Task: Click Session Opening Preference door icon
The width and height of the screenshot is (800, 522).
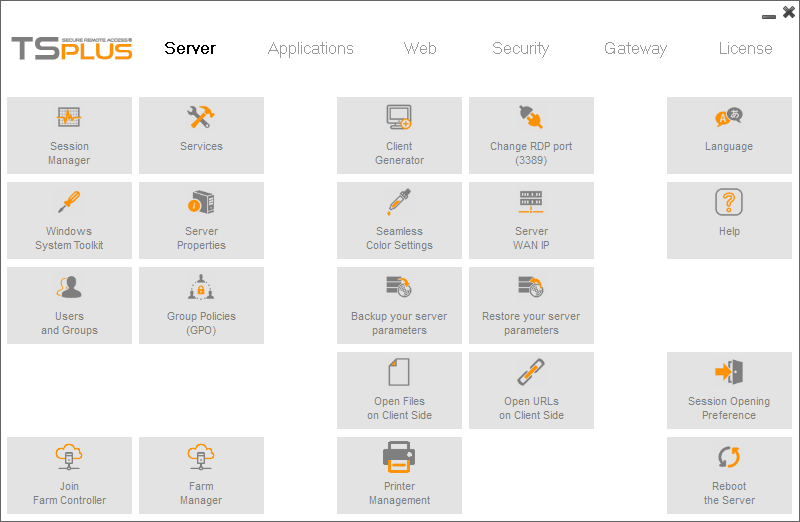Action: tap(729, 372)
